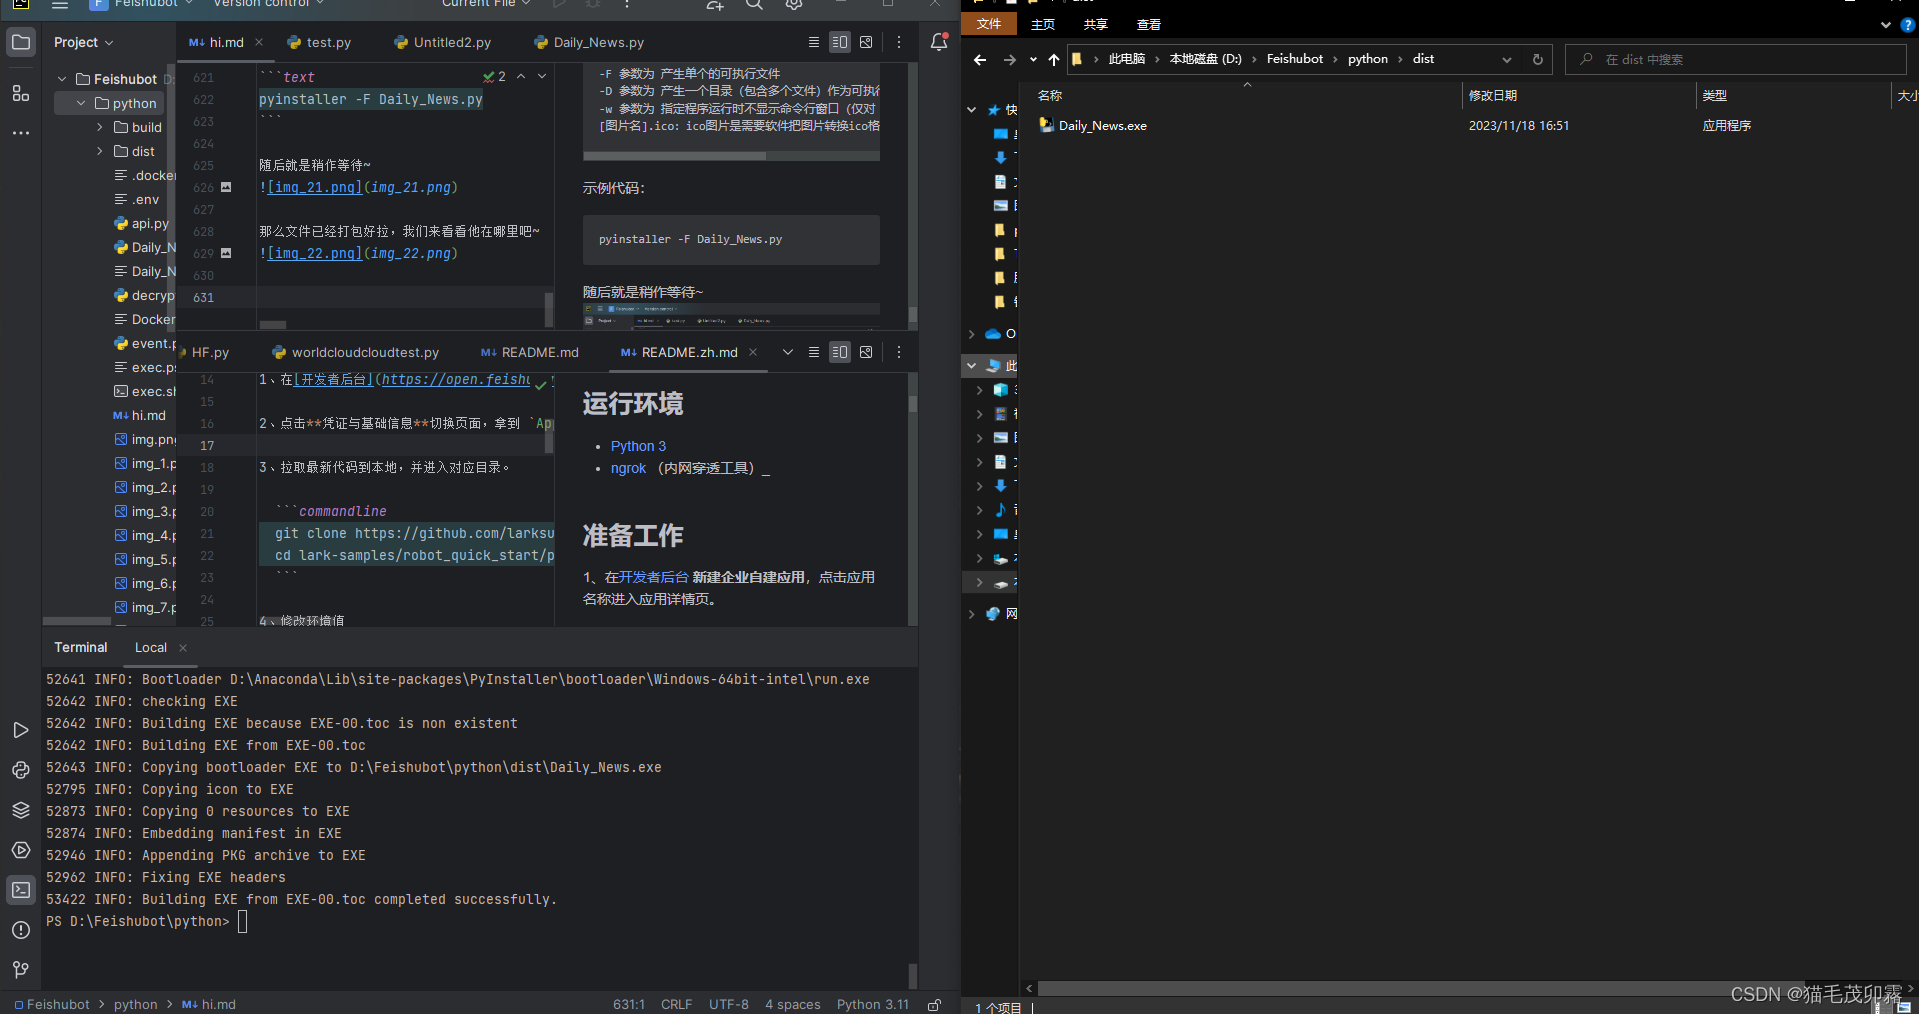Switch to worldcloudcloudtest.py tab
Viewport: 1919px width, 1014px height.
click(x=355, y=352)
